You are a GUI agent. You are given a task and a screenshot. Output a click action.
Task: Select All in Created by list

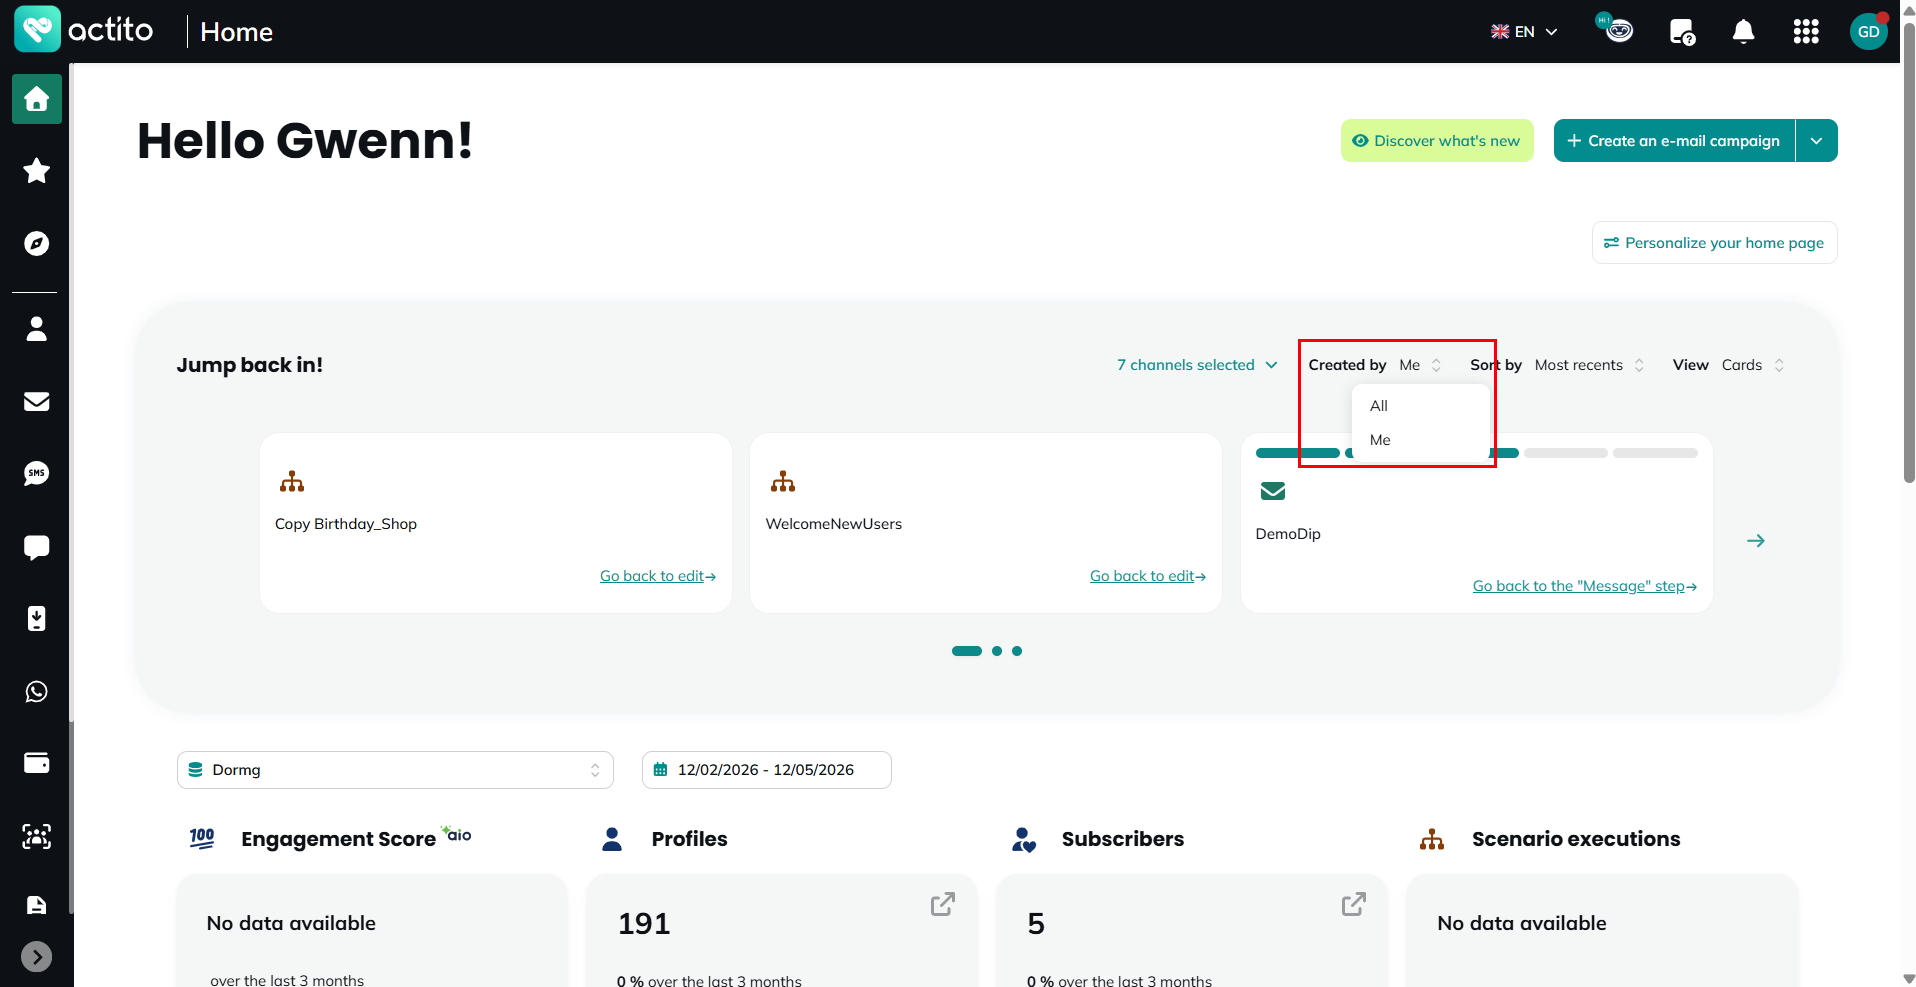click(1420, 406)
